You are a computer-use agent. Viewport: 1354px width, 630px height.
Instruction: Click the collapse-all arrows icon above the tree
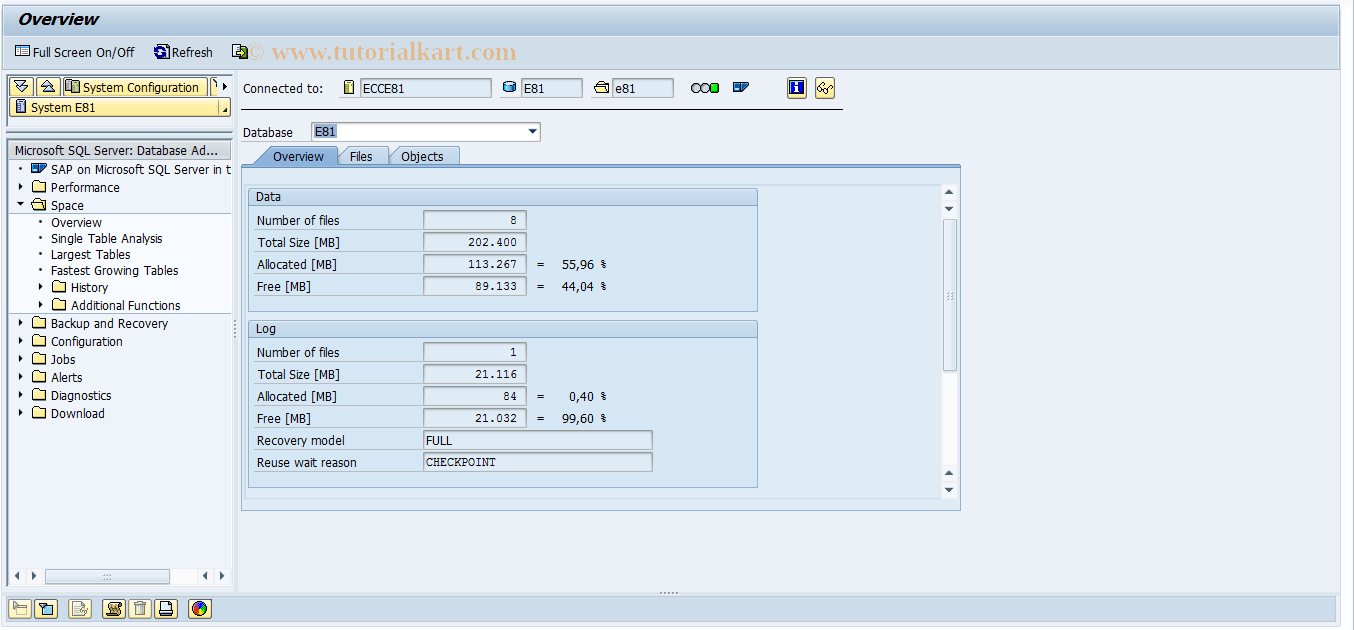47,86
